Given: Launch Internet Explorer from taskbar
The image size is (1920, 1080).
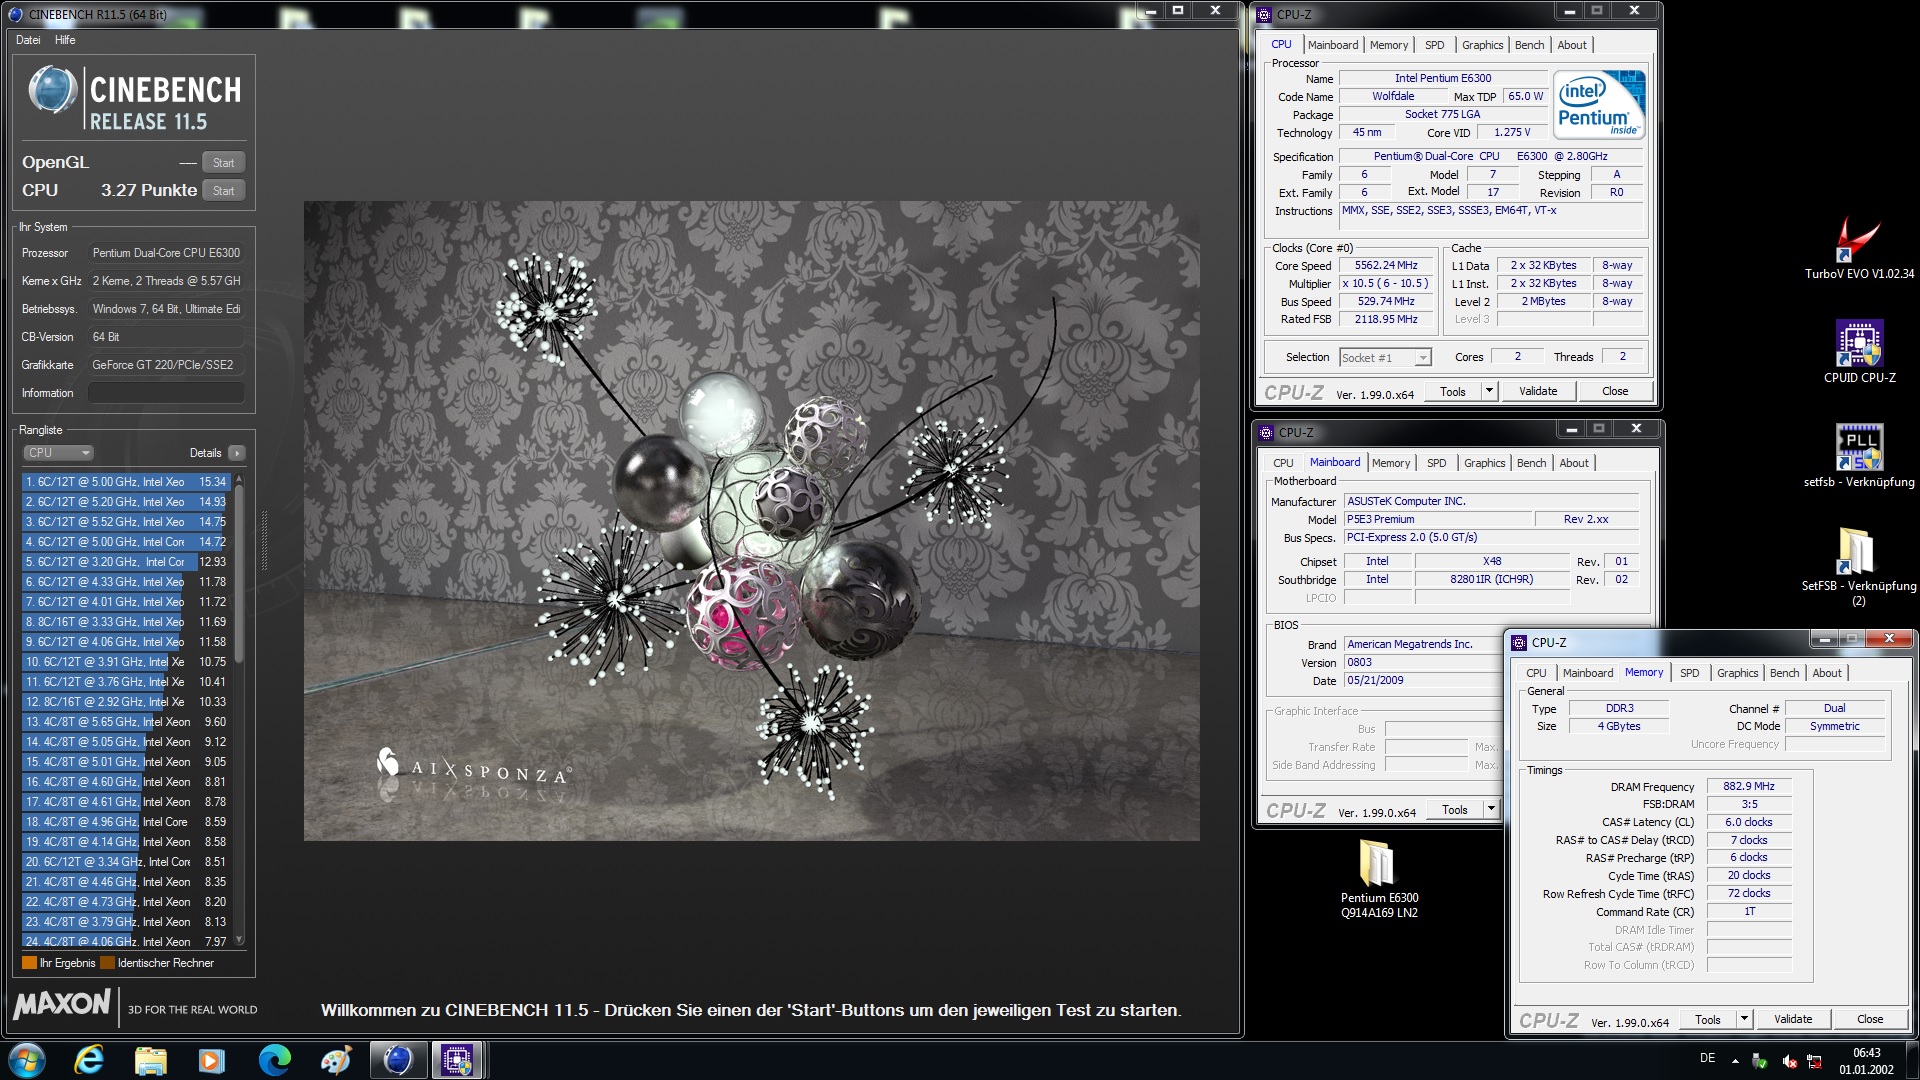Looking at the screenshot, I should (x=89, y=1060).
